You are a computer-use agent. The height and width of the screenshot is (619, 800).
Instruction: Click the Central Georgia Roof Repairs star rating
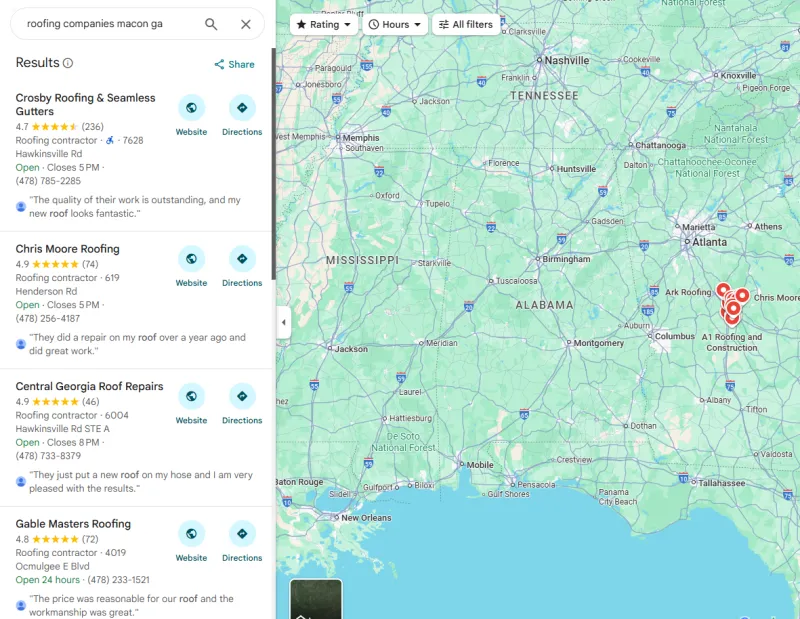55,402
